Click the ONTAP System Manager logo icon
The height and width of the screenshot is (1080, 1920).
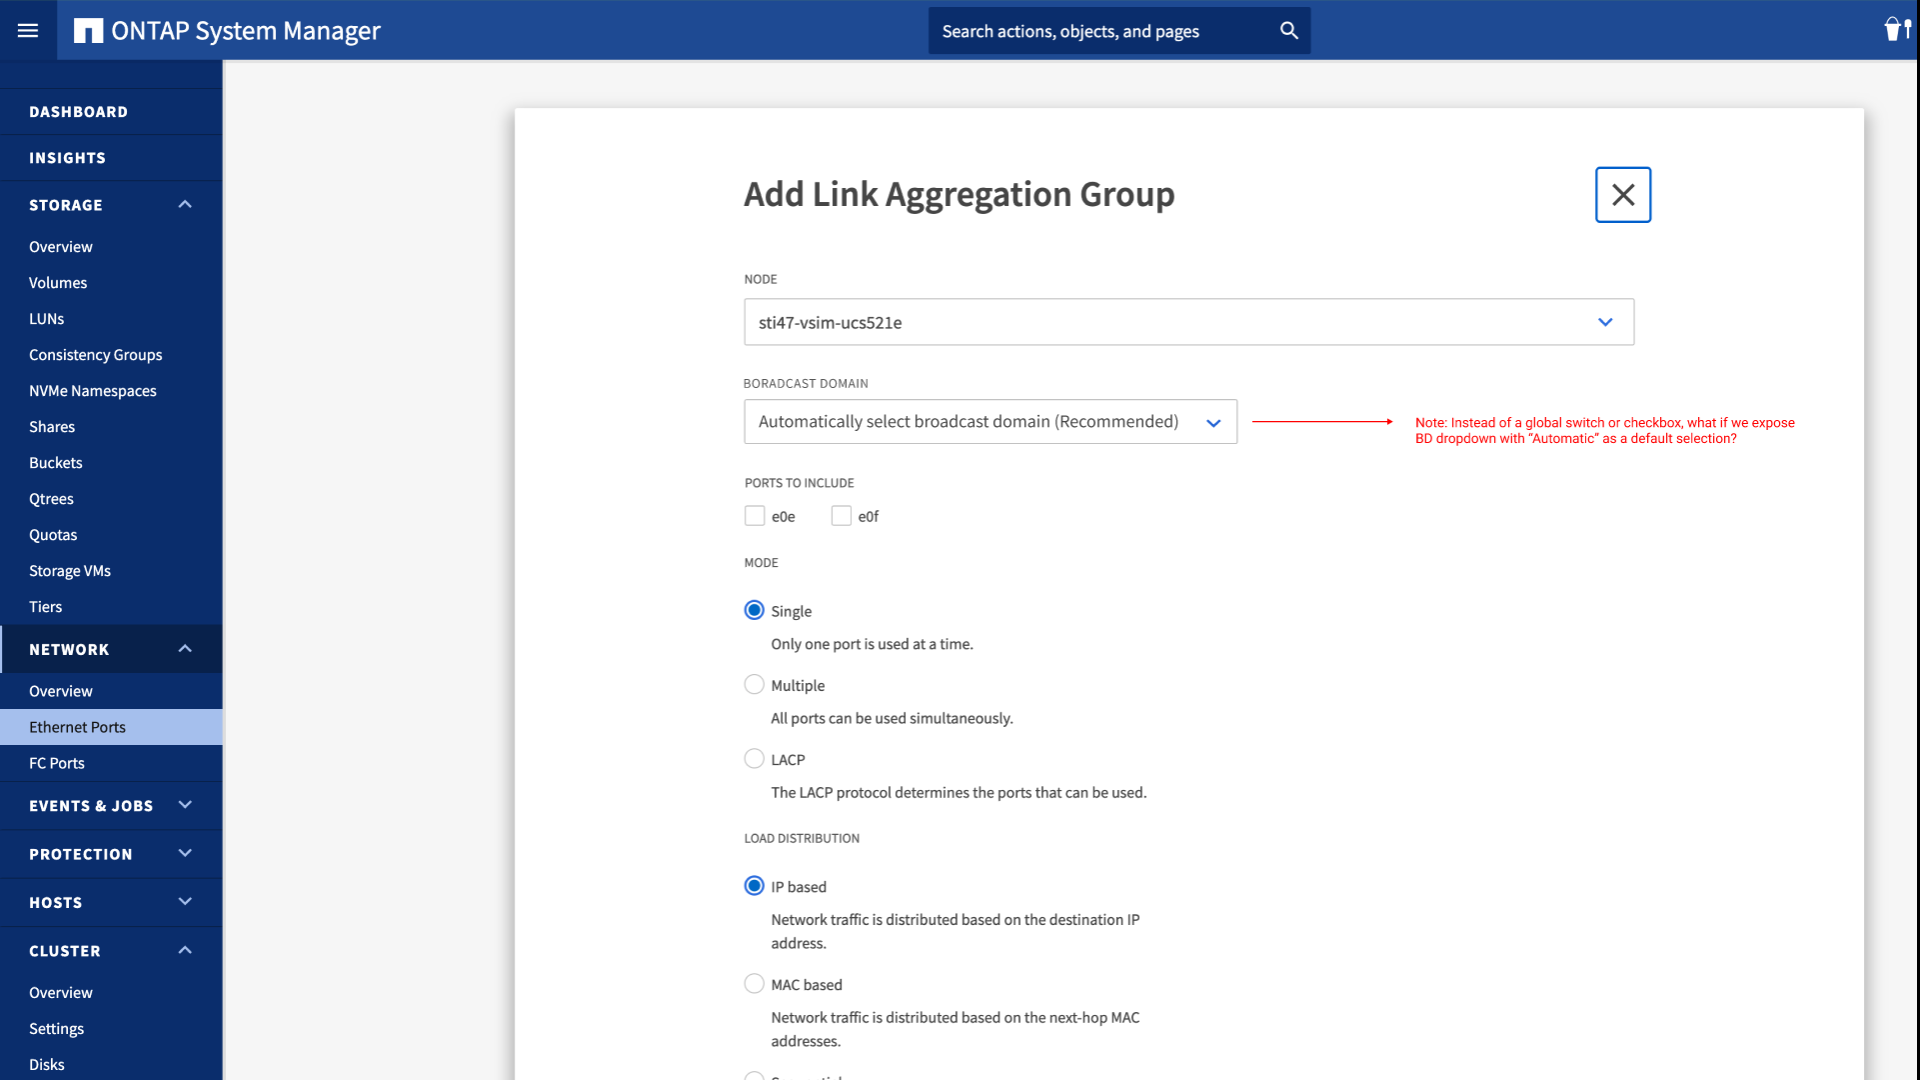(x=88, y=29)
